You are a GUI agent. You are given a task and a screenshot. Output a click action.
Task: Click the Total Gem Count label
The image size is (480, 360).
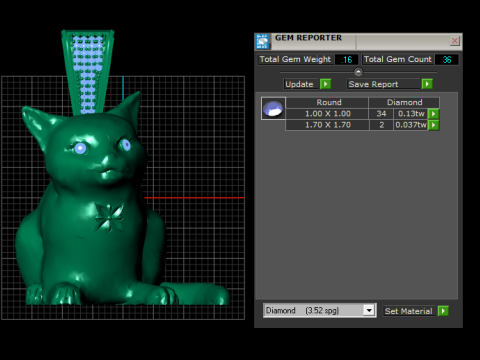tap(398, 59)
